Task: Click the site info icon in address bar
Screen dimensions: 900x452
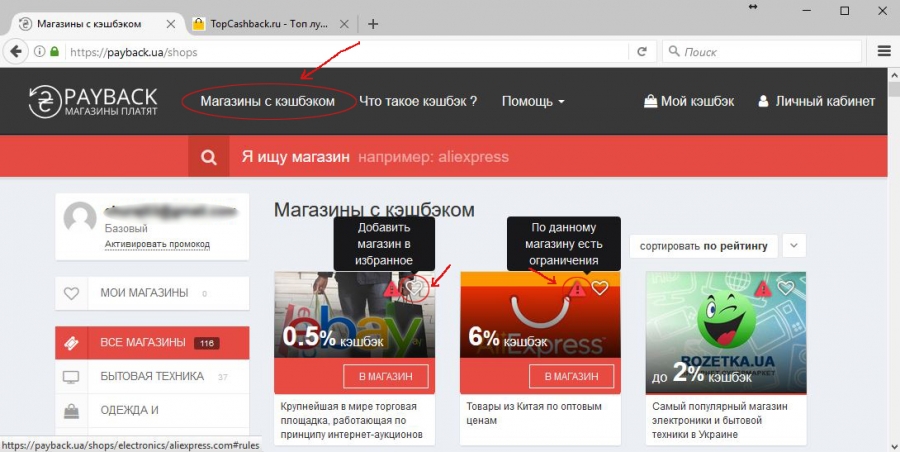Action: 39,52
